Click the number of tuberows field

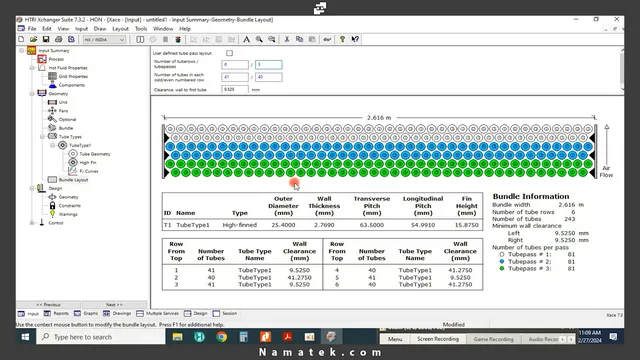coord(235,64)
